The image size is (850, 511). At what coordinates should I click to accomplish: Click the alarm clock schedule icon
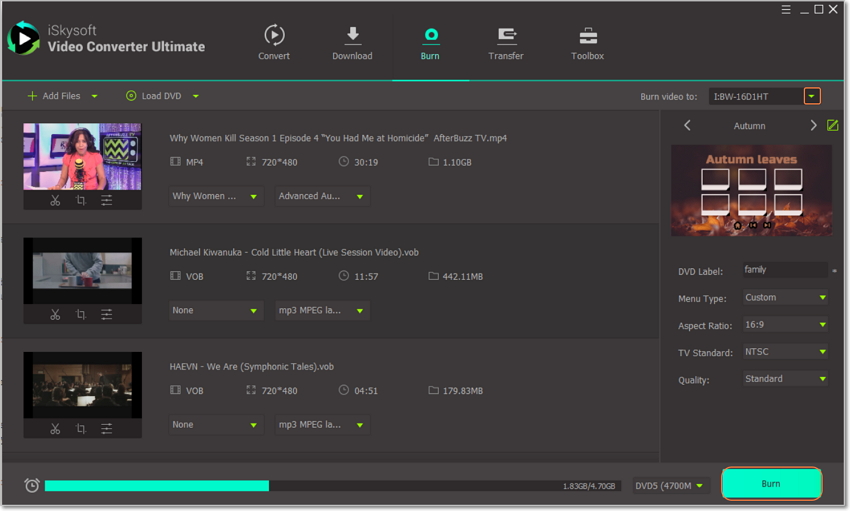(x=32, y=485)
